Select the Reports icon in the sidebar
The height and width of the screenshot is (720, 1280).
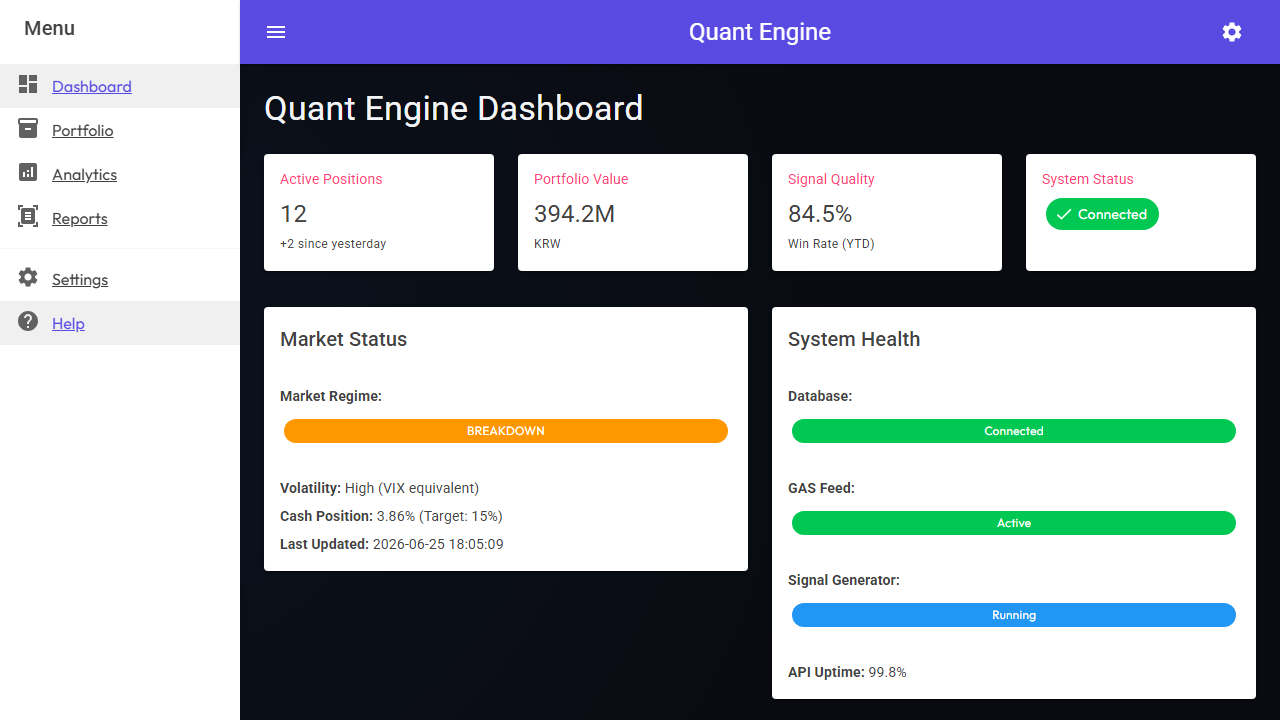coord(28,217)
